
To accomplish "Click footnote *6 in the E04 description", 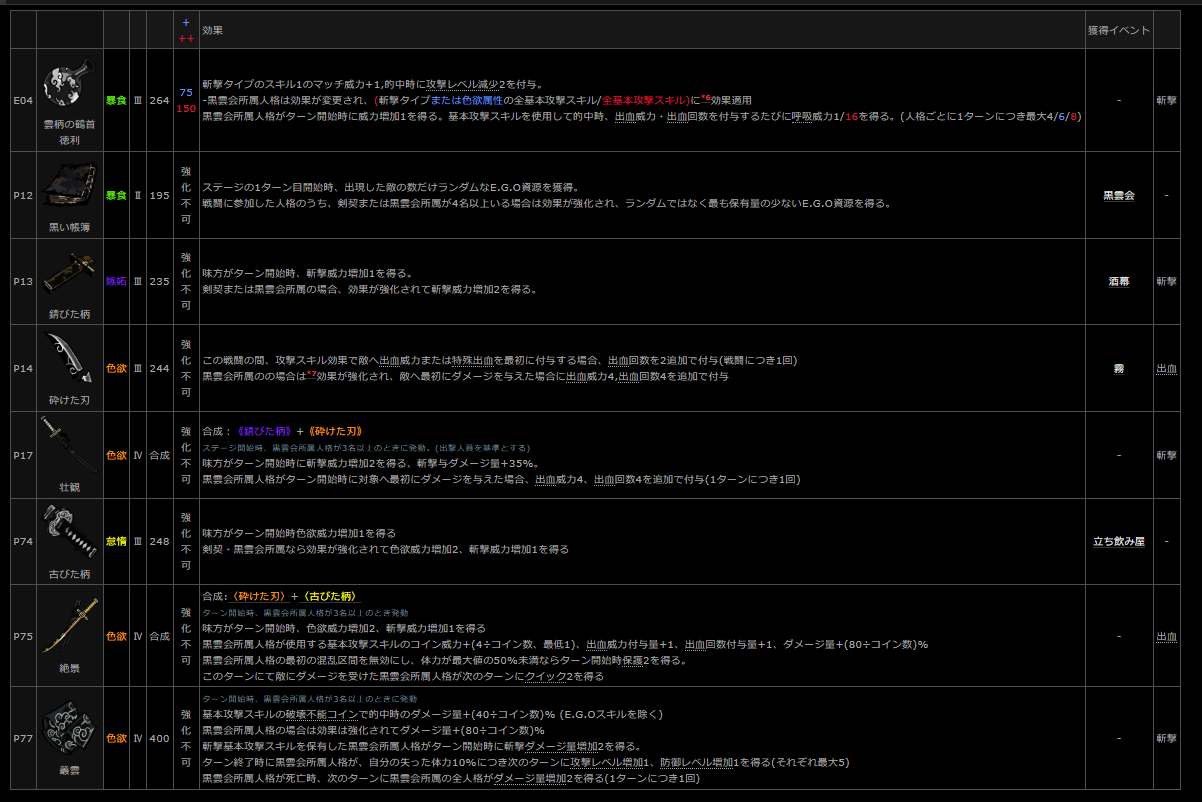I will tap(703, 98).
